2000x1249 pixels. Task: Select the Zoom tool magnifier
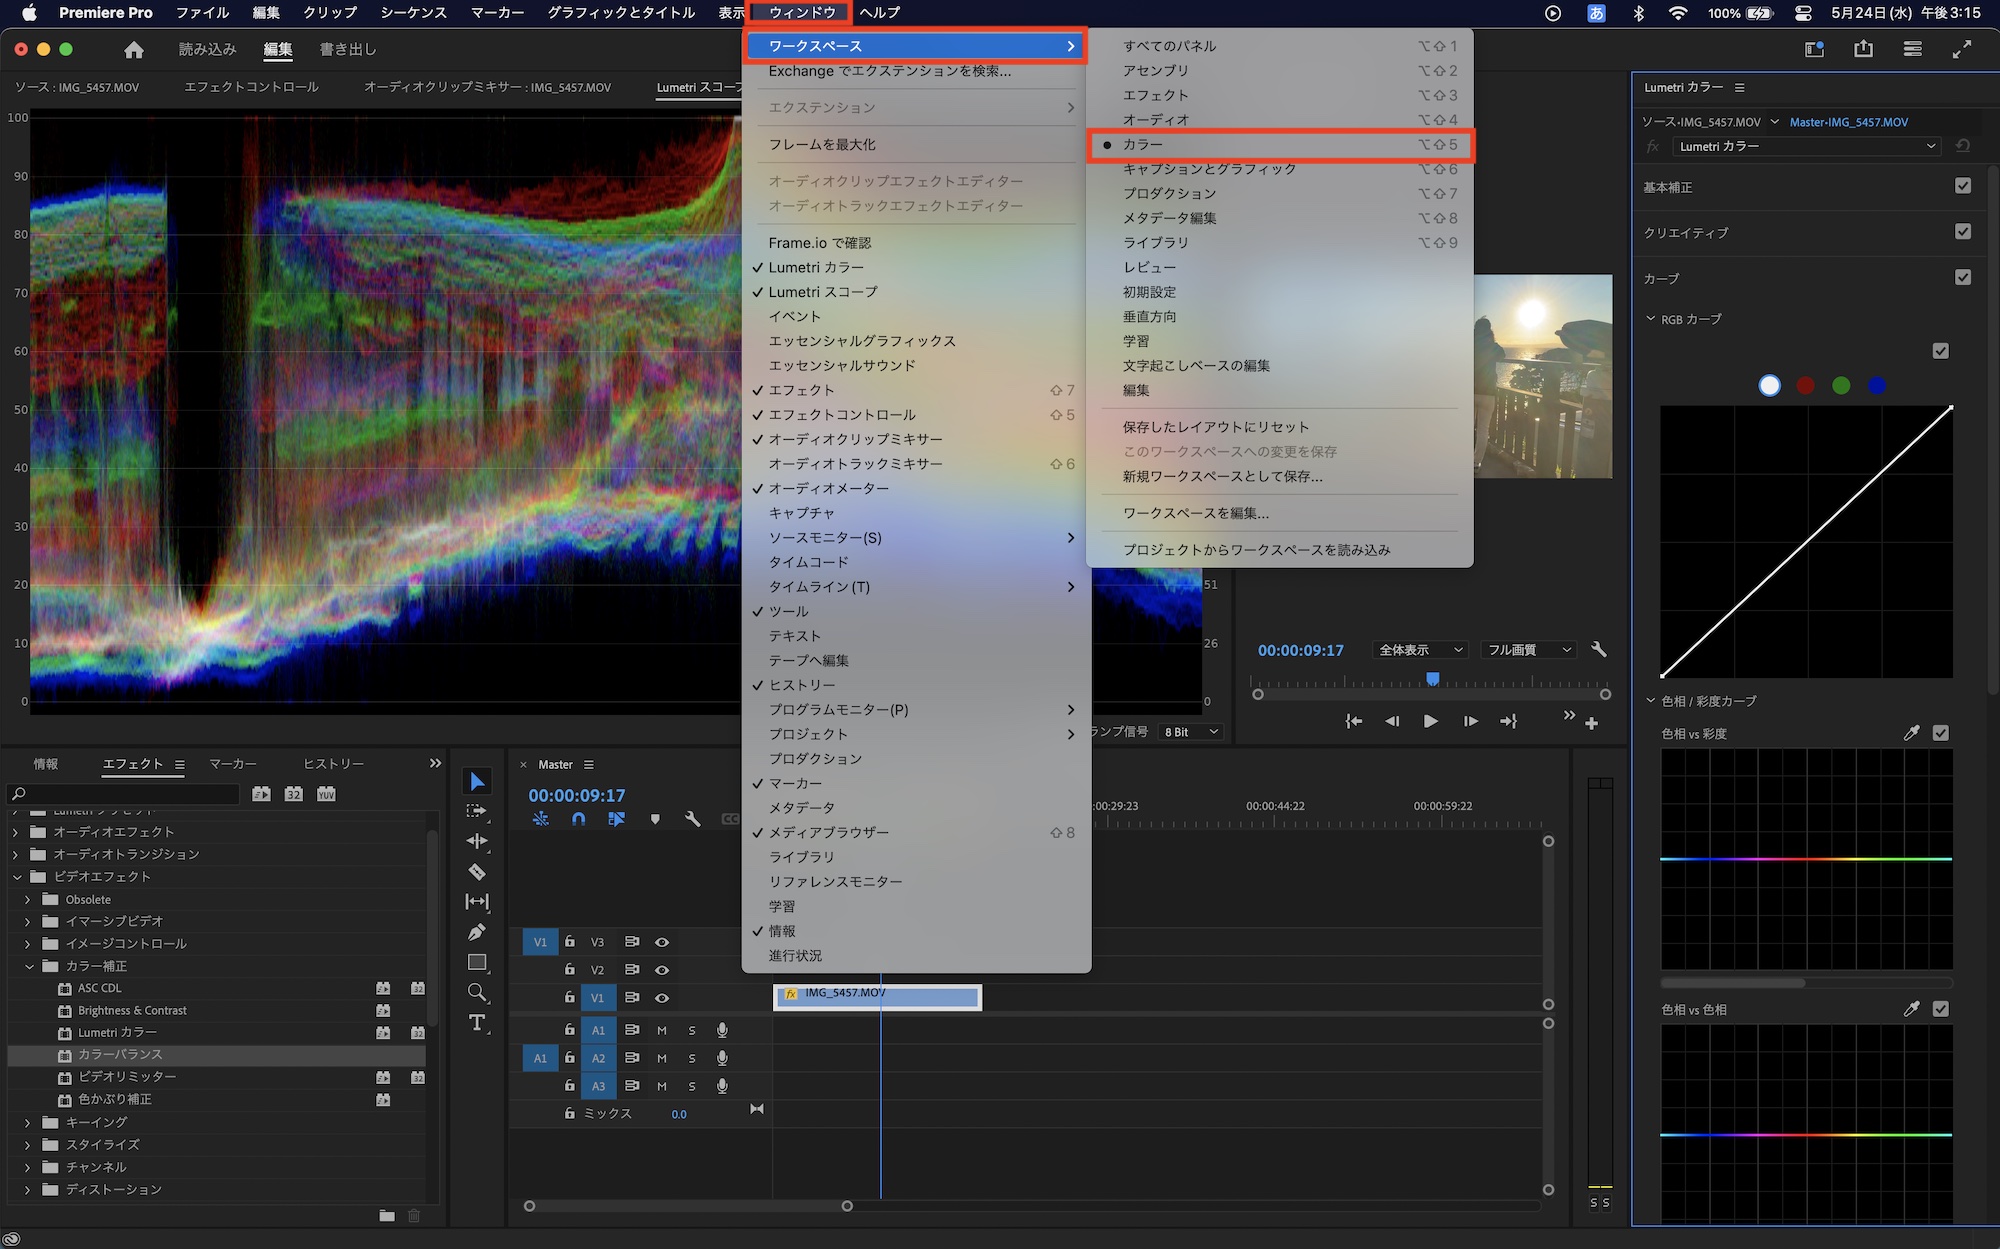point(477,992)
